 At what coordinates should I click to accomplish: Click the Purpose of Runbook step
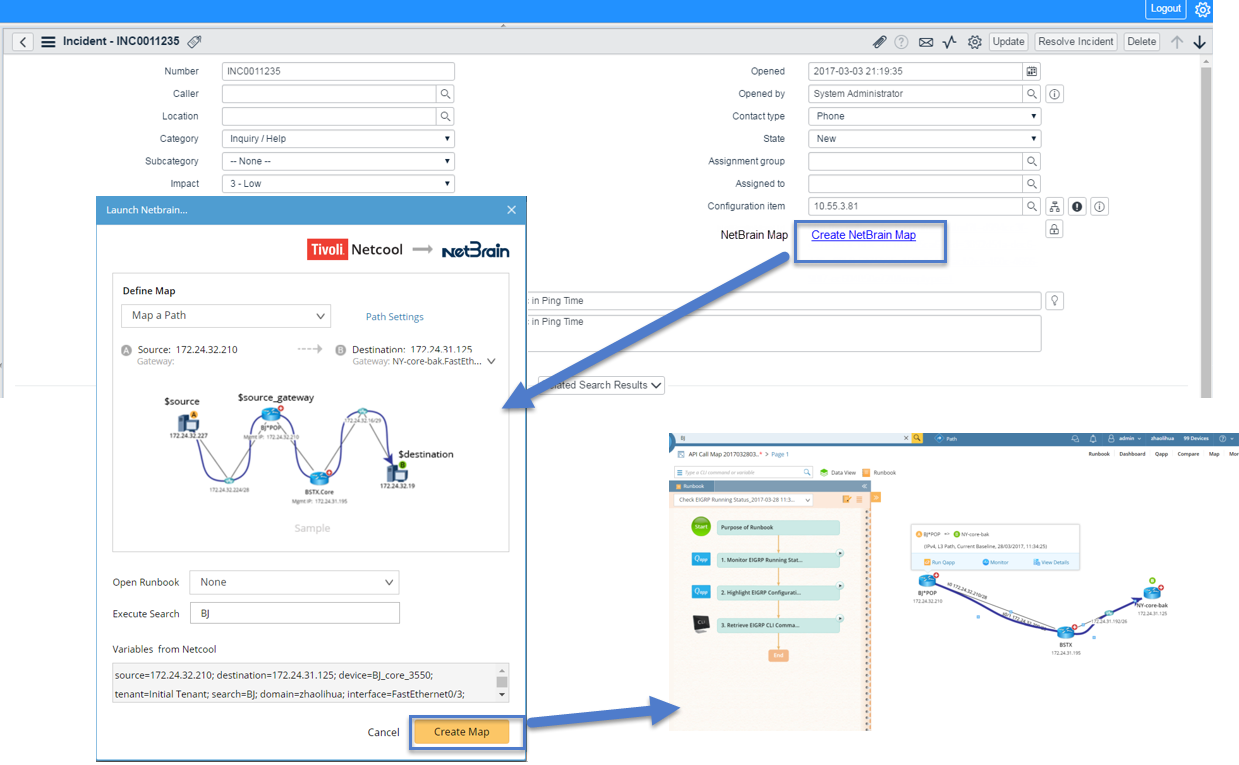(x=777, y=527)
